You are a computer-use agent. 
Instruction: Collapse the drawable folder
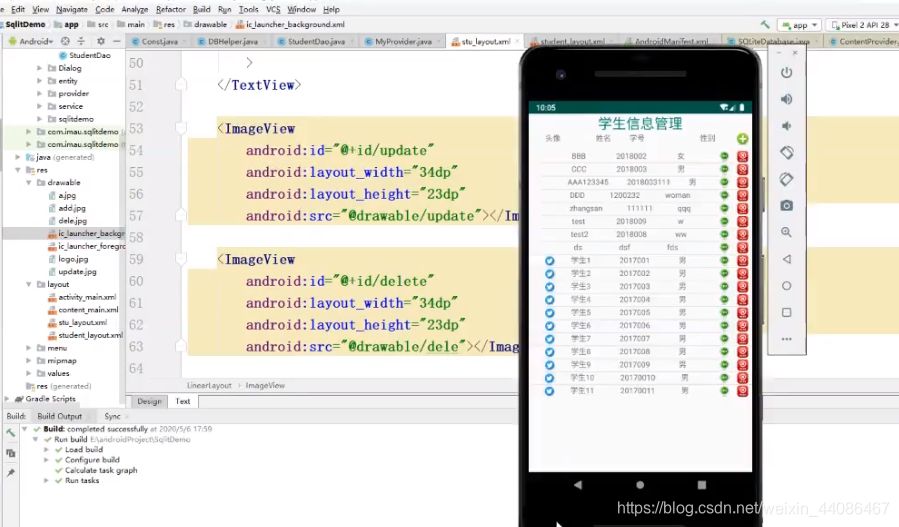[29, 182]
